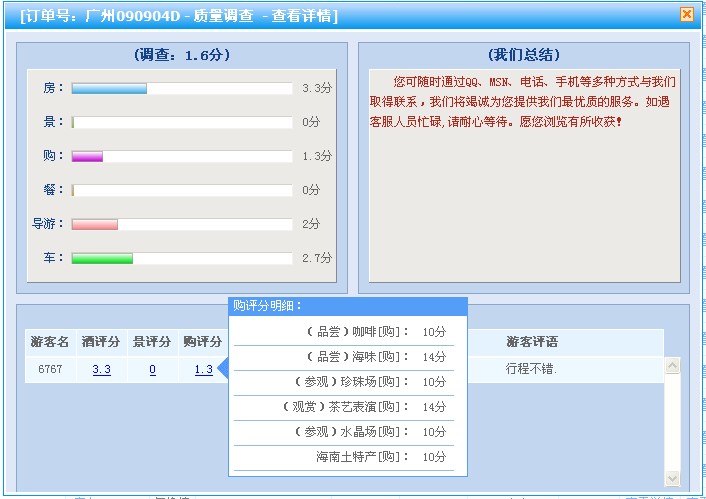Click the 游客名 column header

coord(50,342)
